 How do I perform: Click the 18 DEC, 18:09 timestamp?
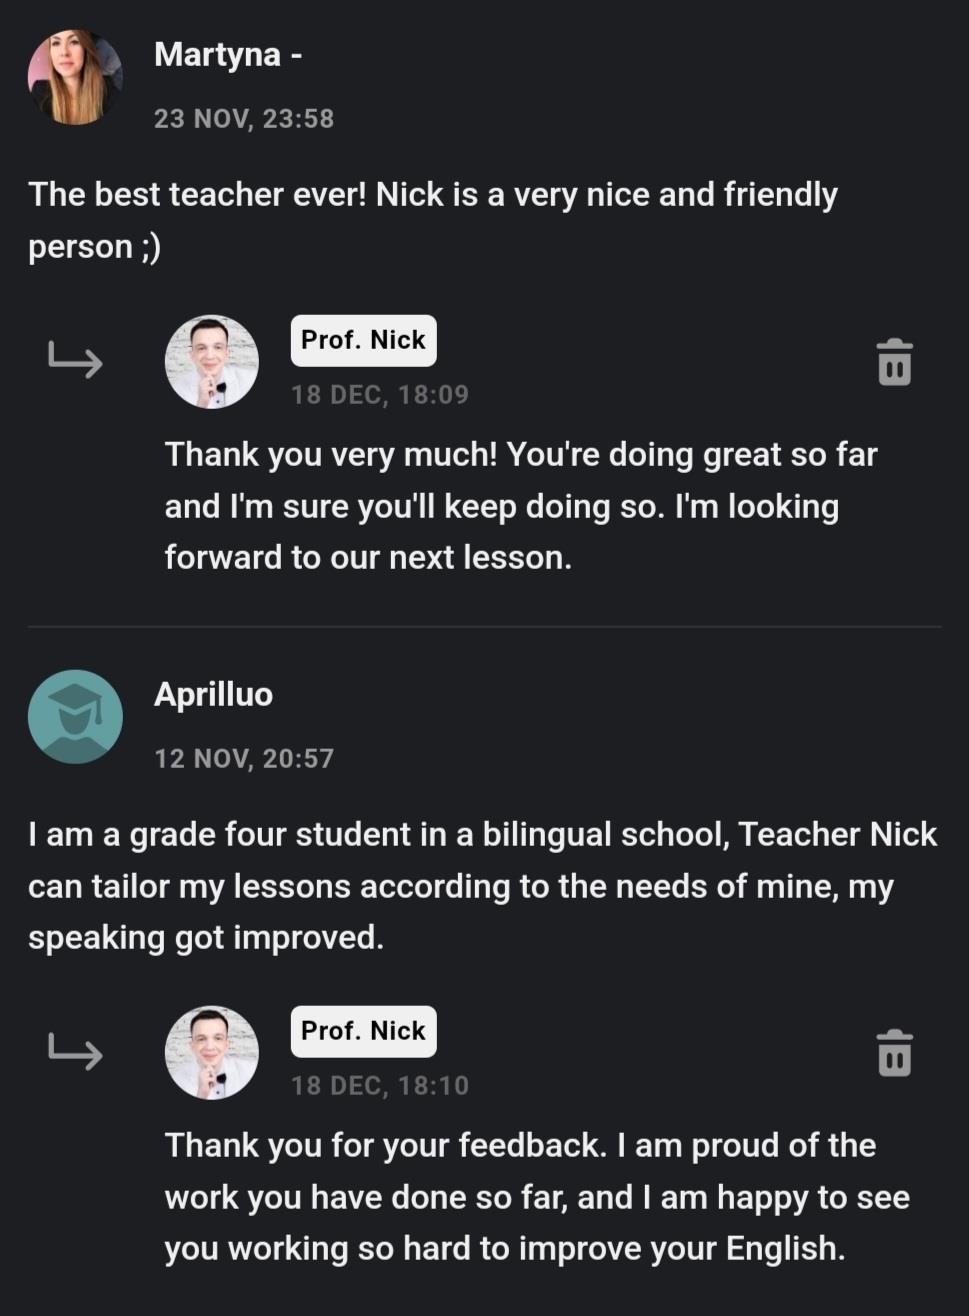point(380,394)
